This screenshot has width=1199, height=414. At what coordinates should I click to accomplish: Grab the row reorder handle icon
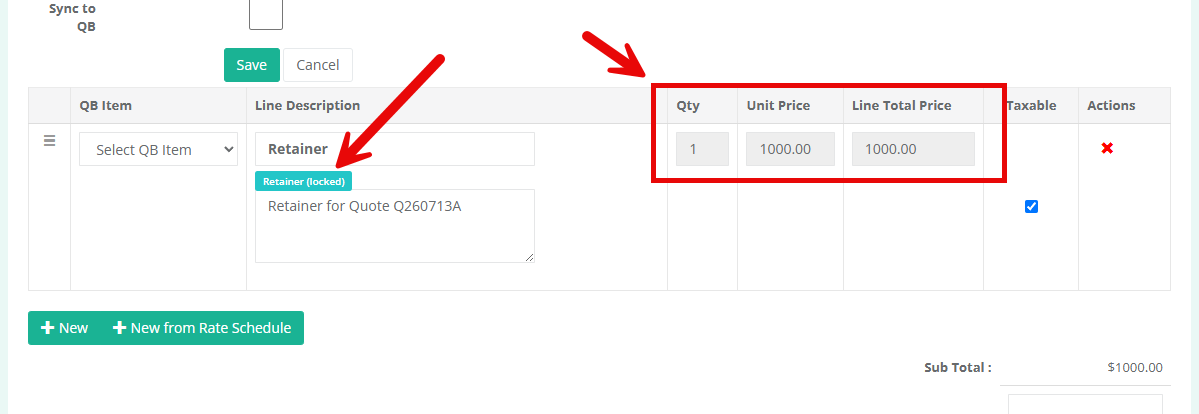49,141
